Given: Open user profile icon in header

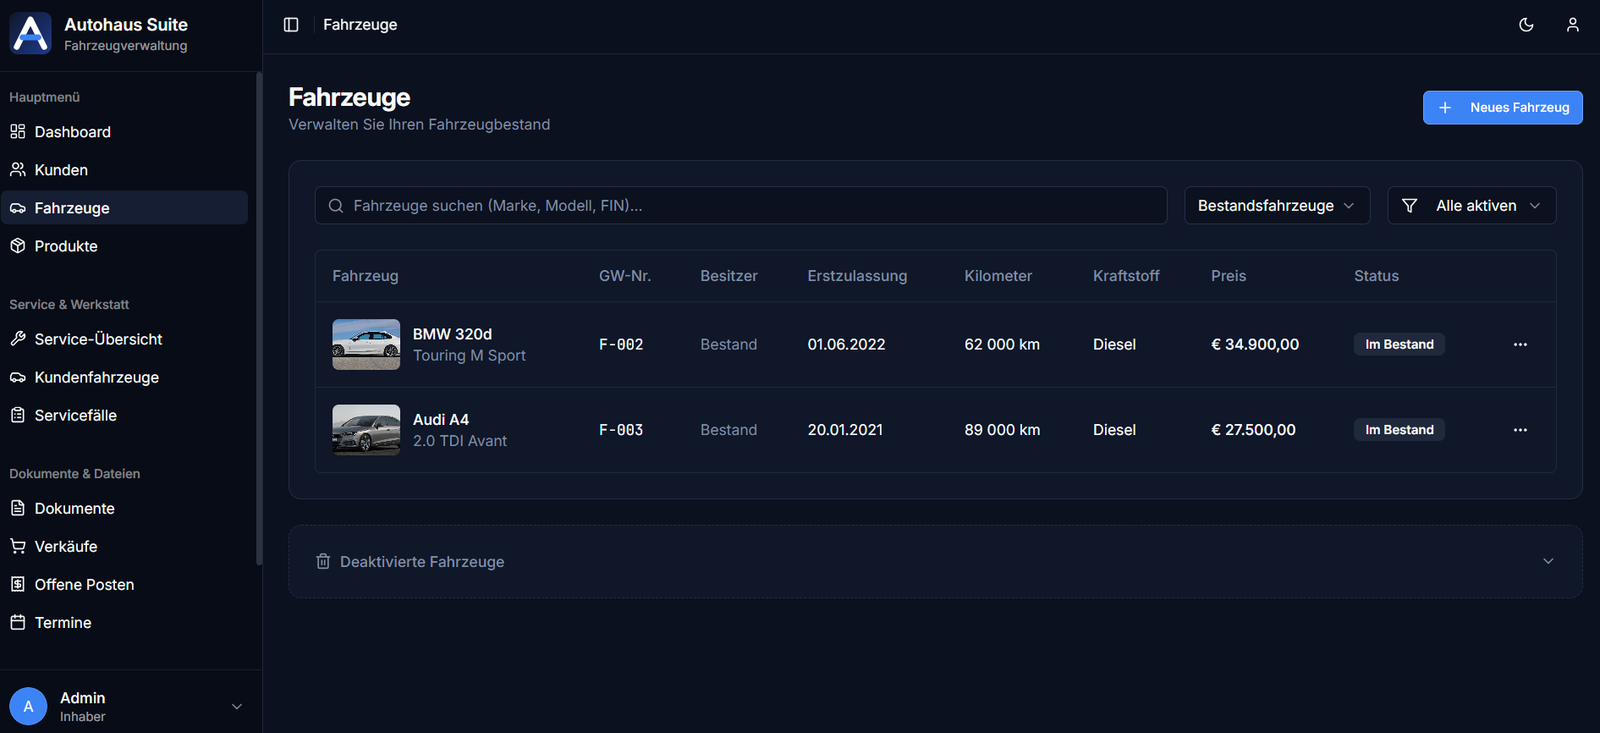Looking at the screenshot, I should (1572, 25).
